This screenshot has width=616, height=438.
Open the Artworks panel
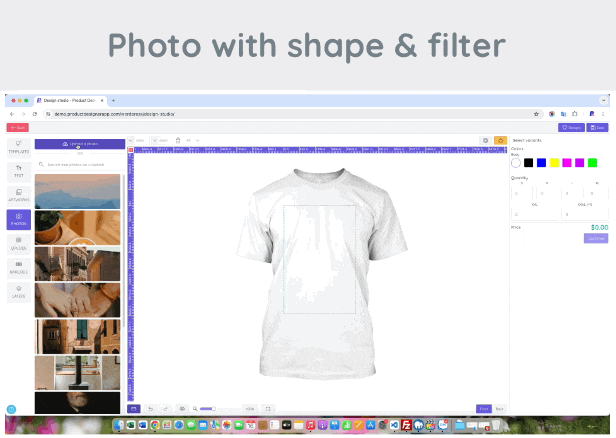(19, 194)
